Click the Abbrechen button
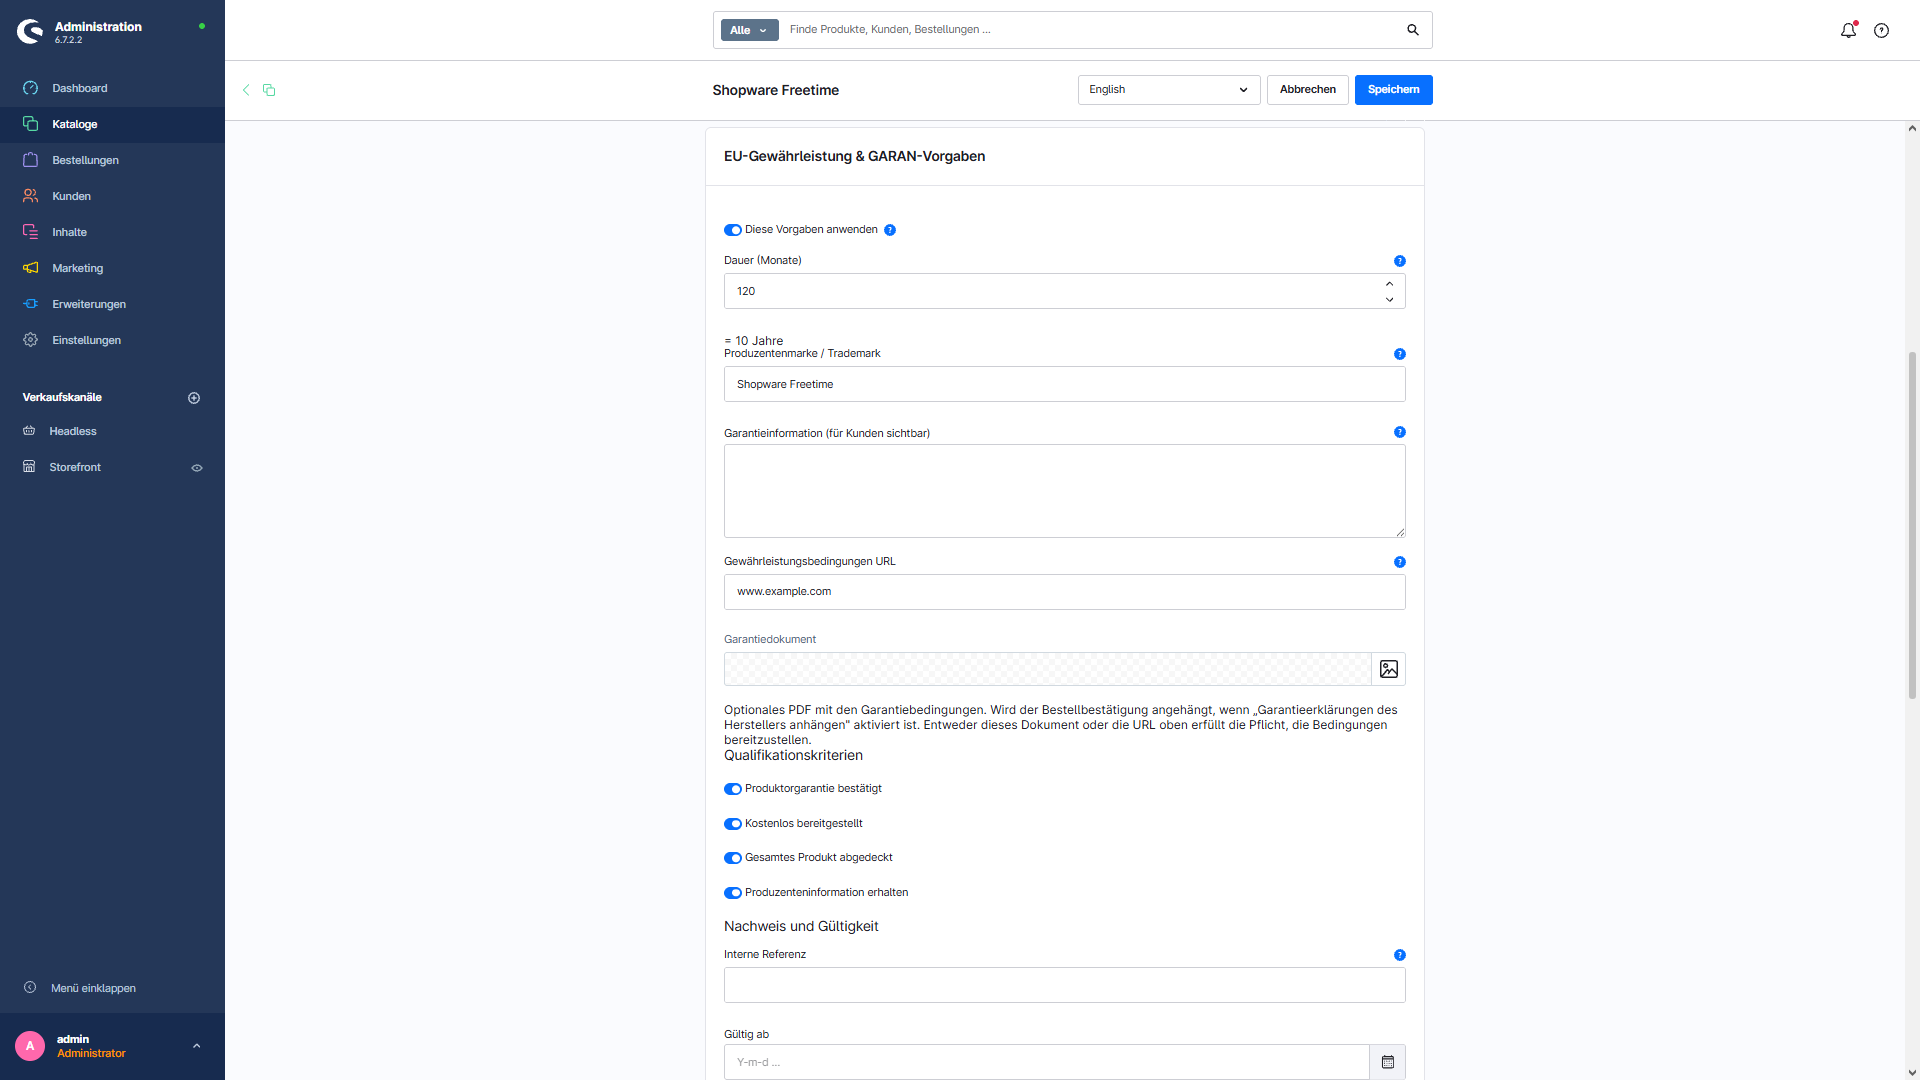This screenshot has height=1080, width=1920. click(1307, 90)
